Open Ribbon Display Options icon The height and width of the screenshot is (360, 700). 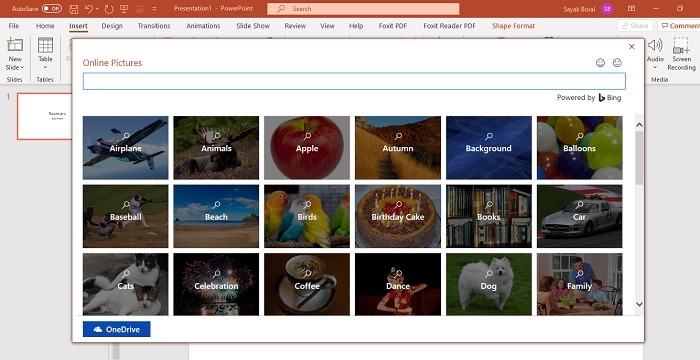[631, 8]
